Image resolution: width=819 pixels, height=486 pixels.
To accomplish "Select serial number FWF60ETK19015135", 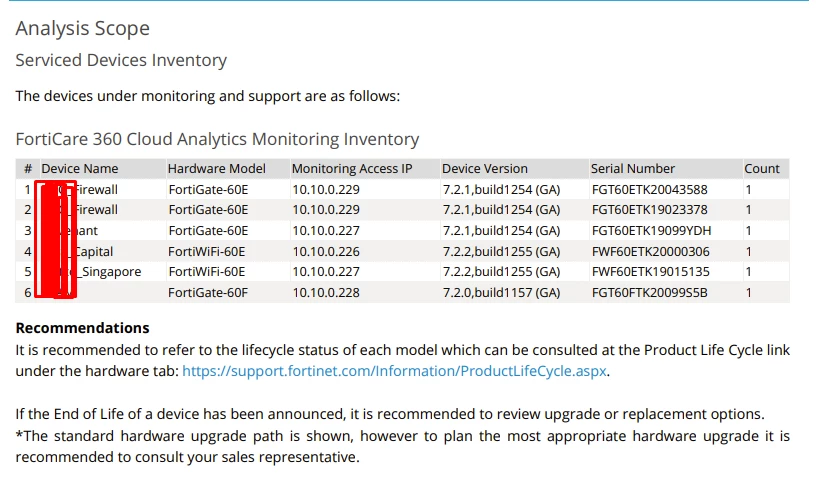I will point(650,272).
